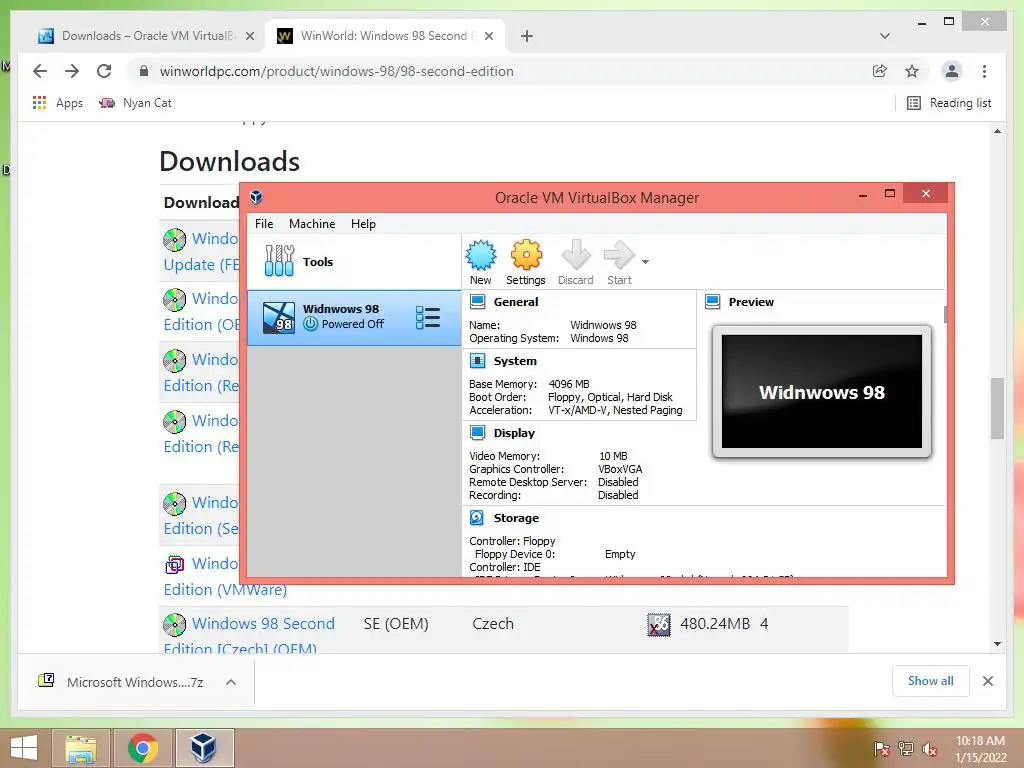Image resolution: width=1024 pixels, height=768 pixels.
Task: Click the Graphics Controller value VBoxVGA
Action: click(x=620, y=469)
